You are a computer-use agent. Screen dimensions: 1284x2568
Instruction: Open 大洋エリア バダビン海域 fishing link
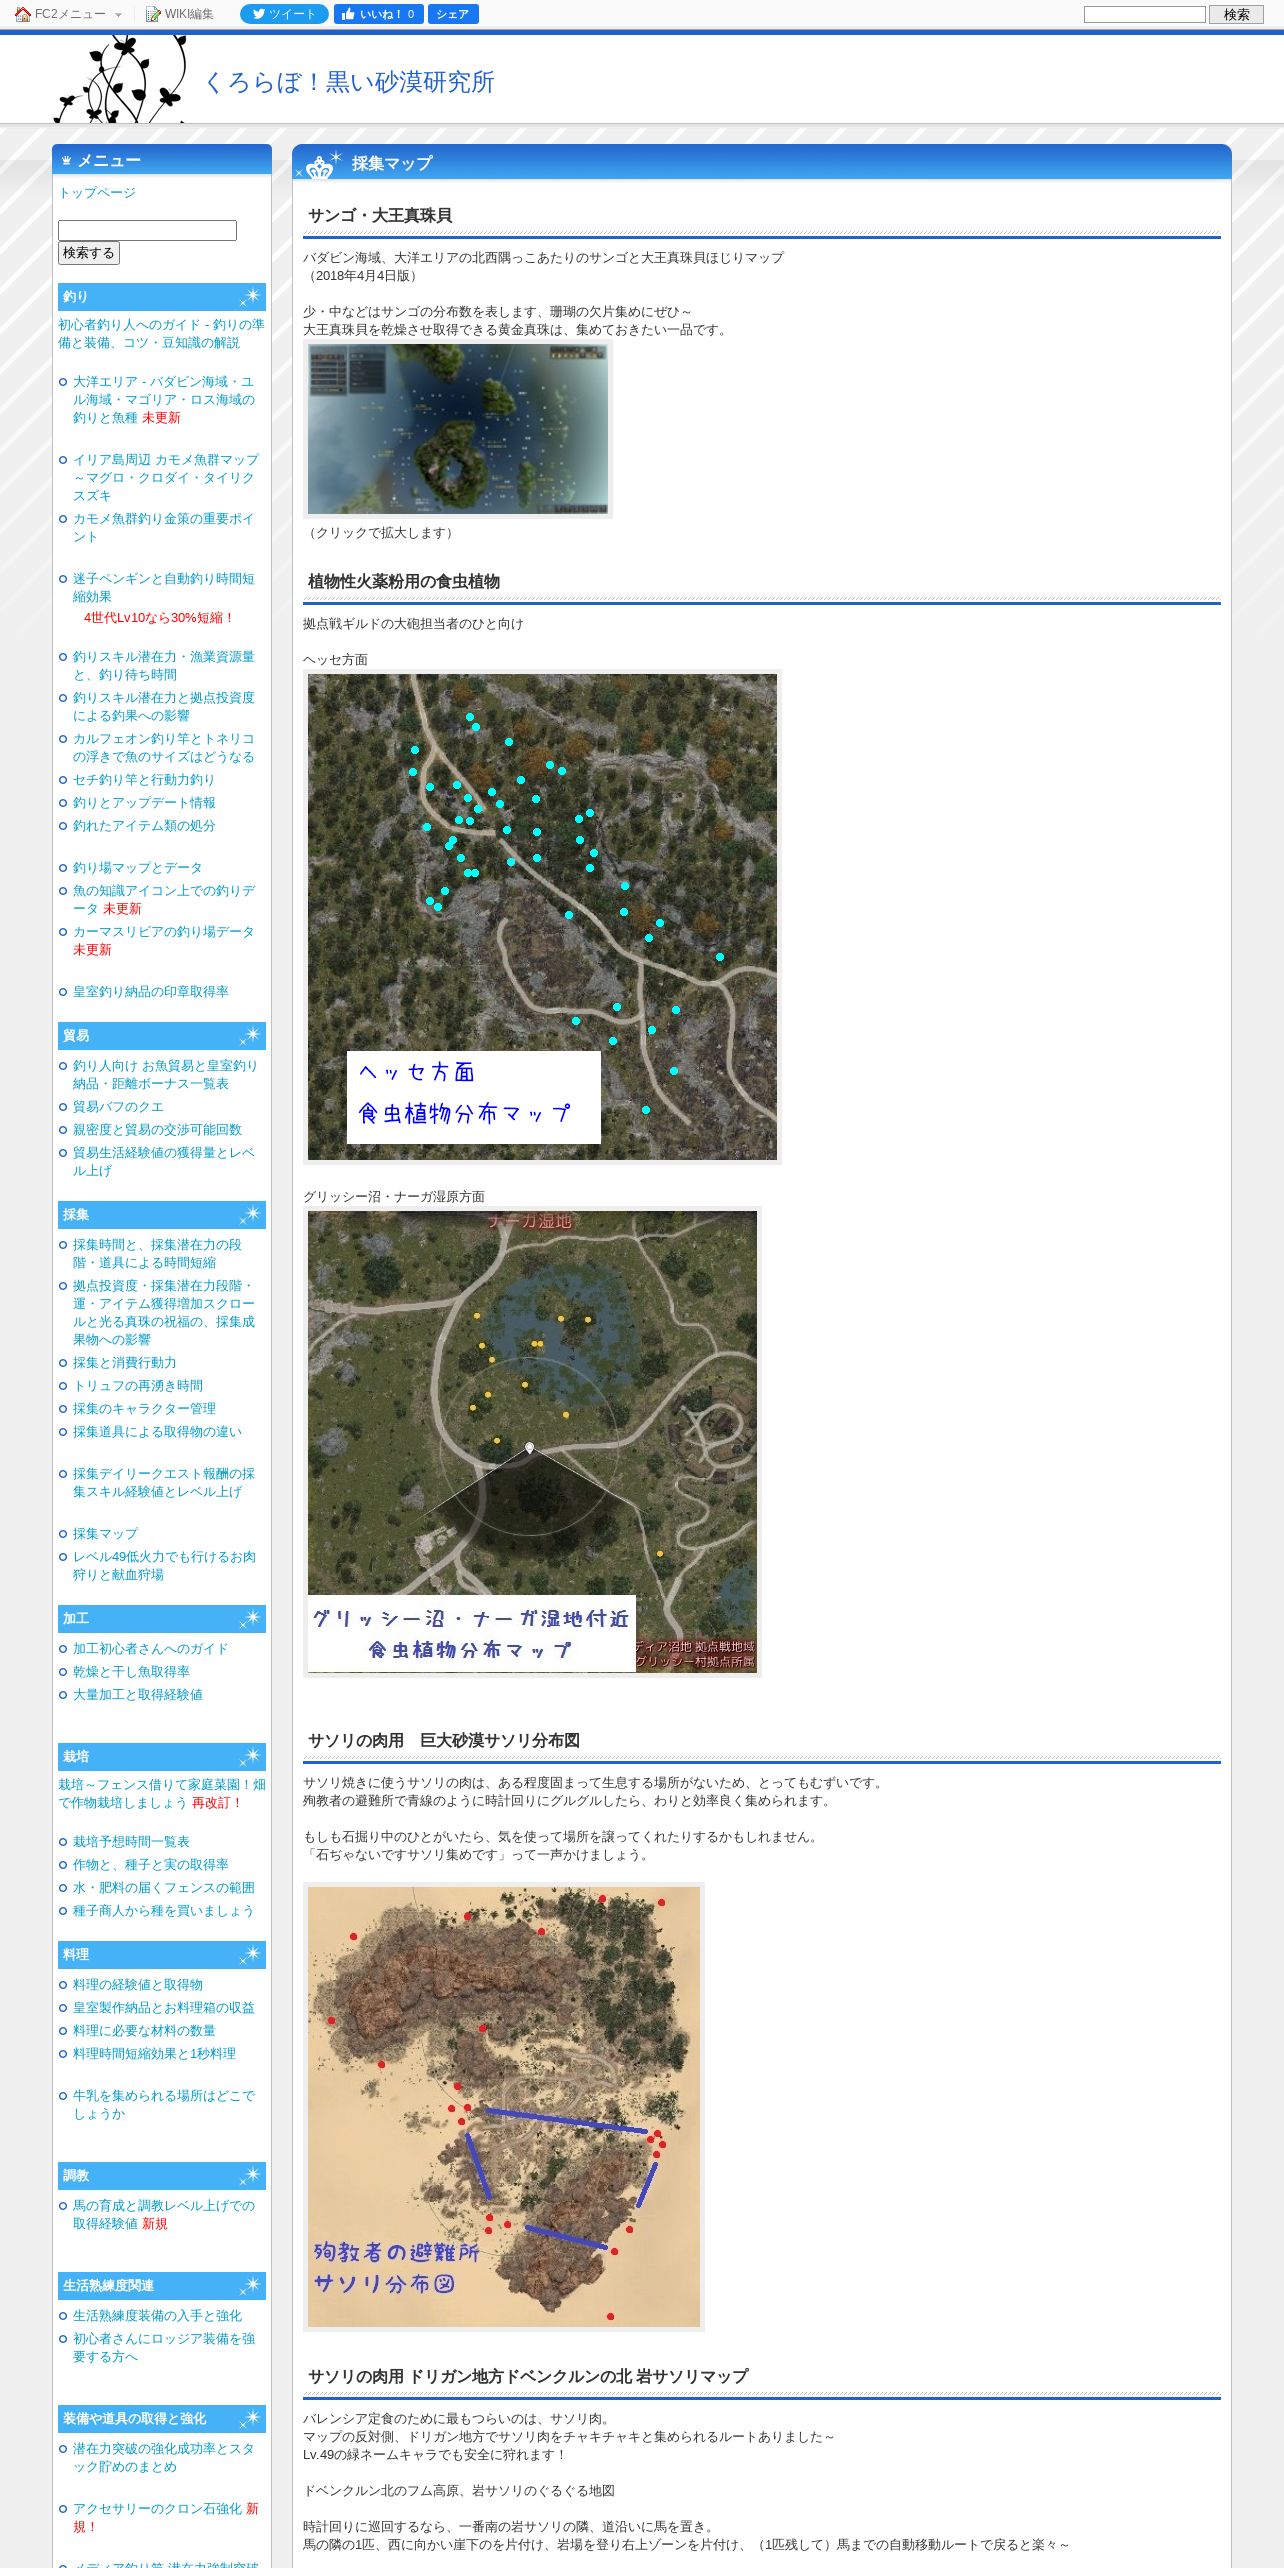pyautogui.click(x=164, y=399)
